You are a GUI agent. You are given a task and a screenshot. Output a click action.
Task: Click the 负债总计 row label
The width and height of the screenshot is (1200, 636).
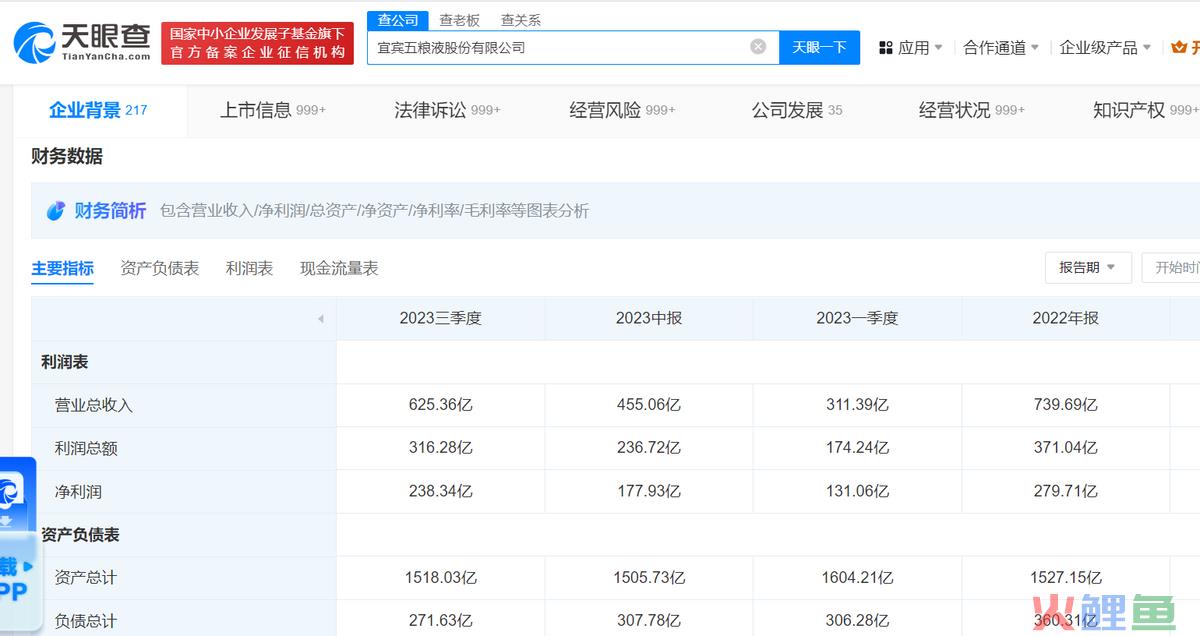[x=86, y=620]
